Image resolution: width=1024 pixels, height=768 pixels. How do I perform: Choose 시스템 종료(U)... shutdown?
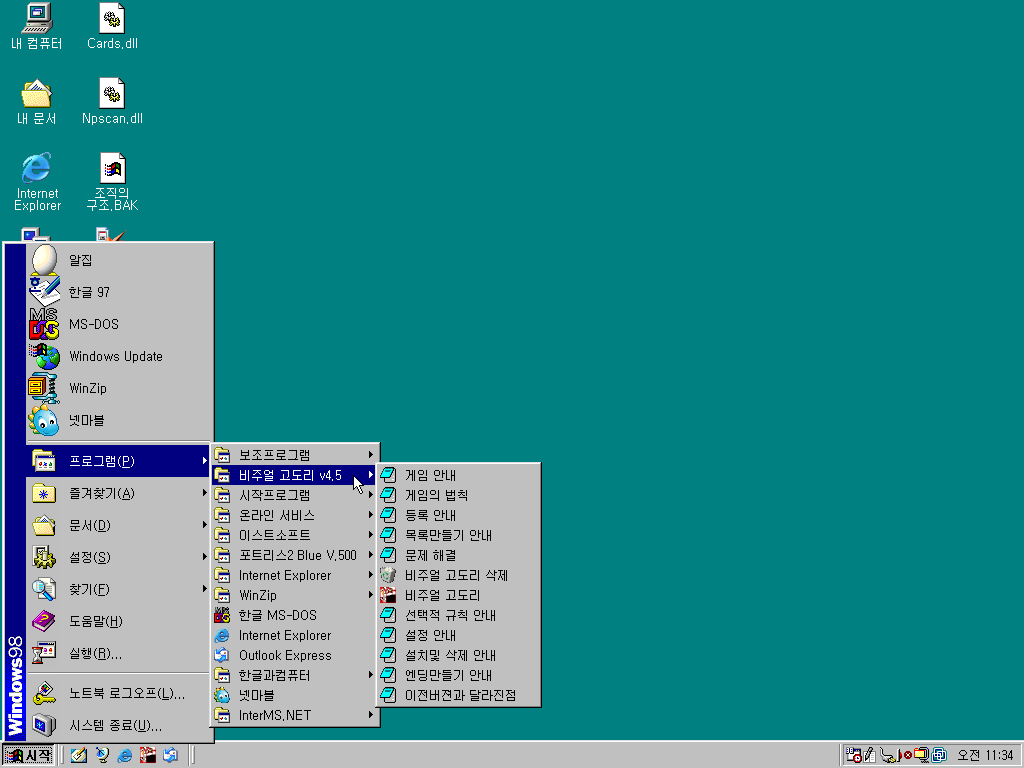pos(120,726)
